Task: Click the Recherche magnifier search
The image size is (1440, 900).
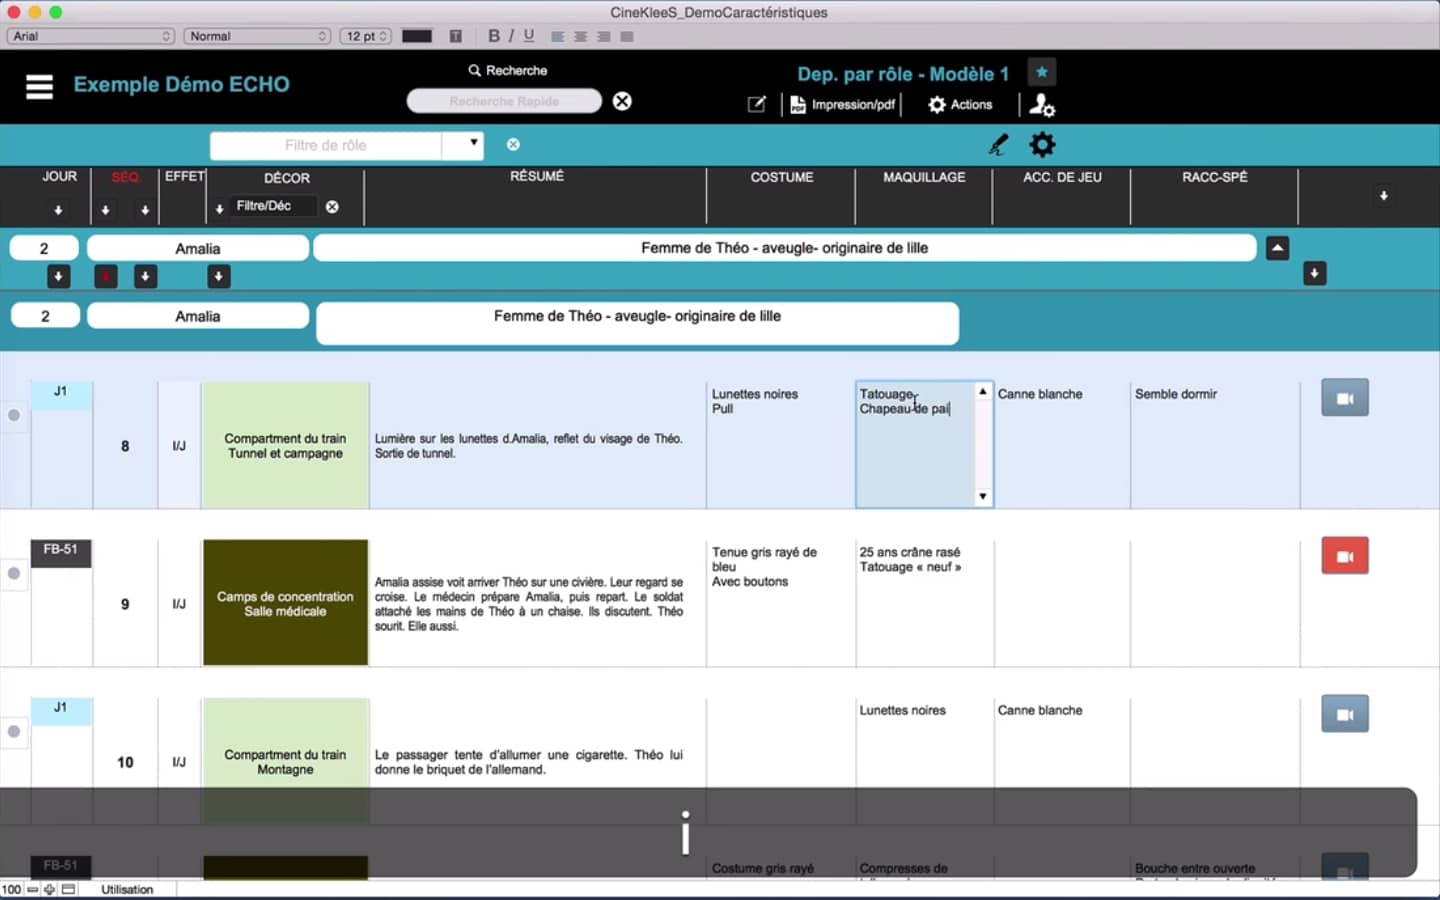Action: coord(507,70)
